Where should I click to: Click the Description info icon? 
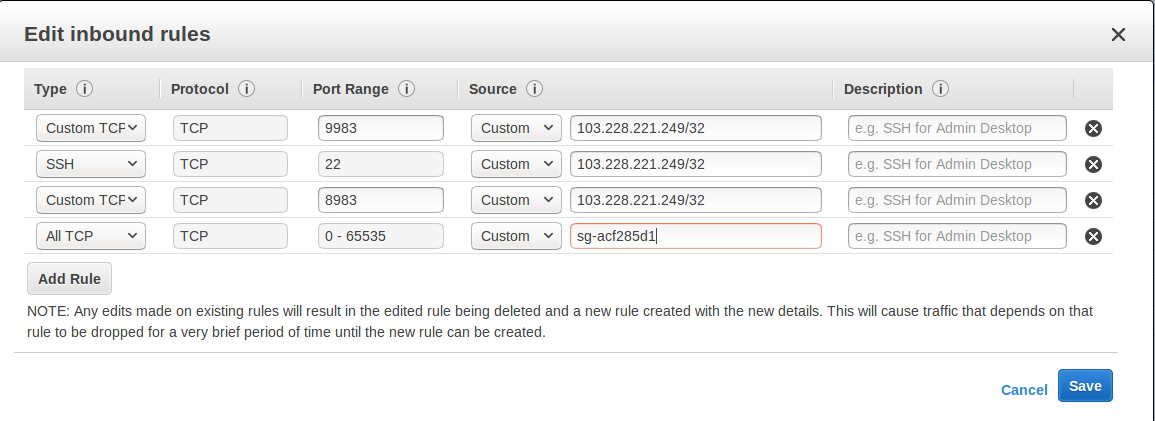940,89
